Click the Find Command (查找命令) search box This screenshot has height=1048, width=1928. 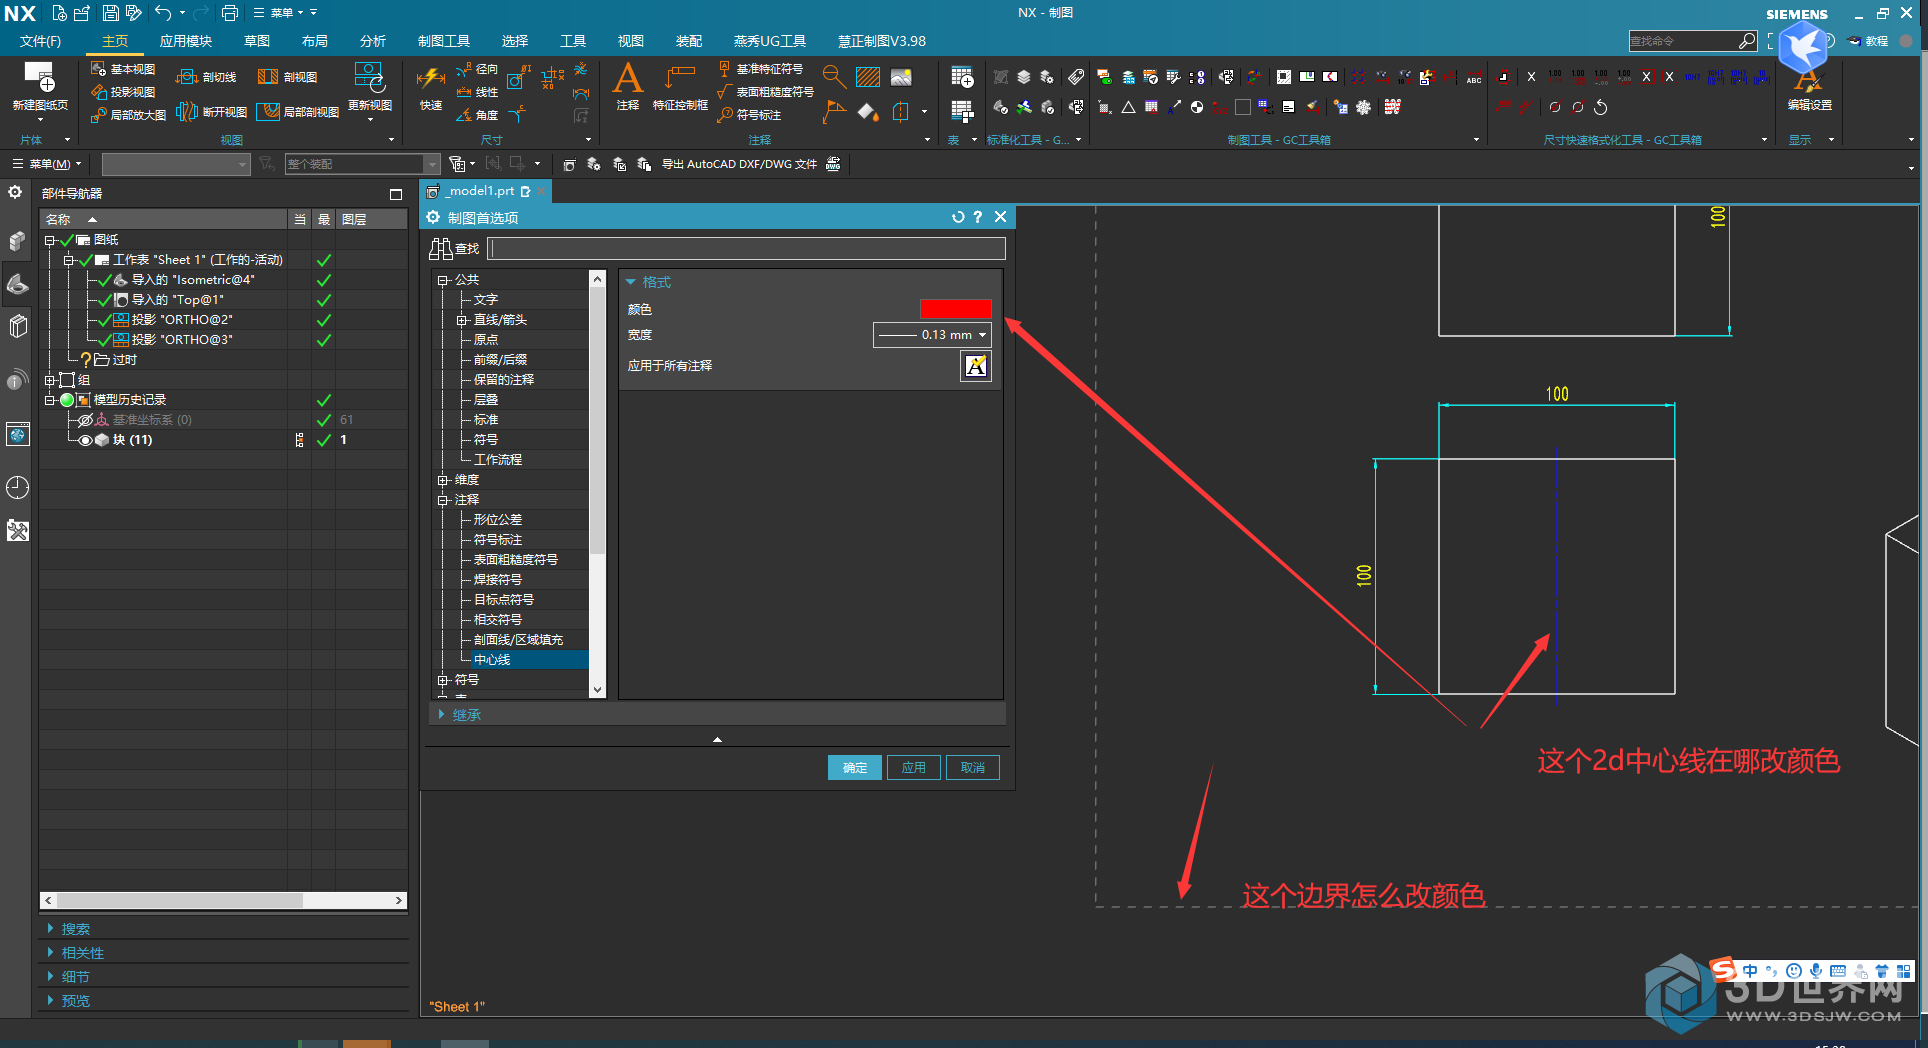1692,41
